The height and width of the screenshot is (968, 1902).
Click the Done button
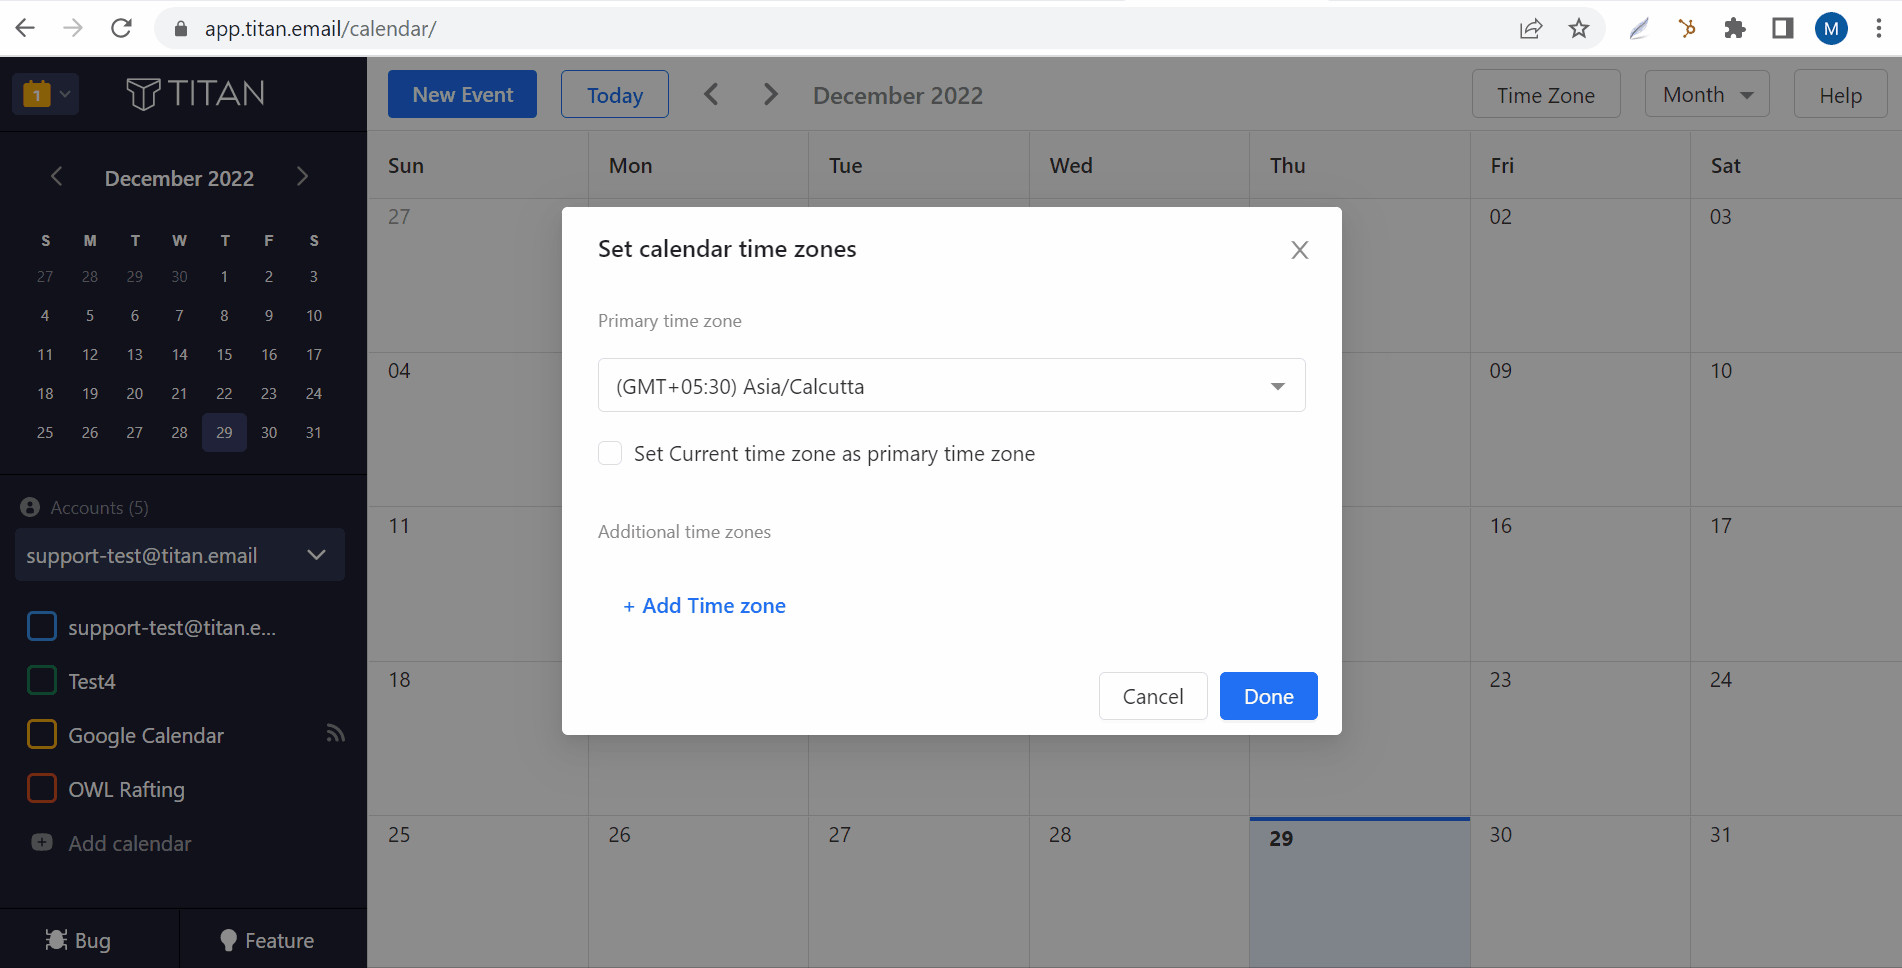(1268, 696)
